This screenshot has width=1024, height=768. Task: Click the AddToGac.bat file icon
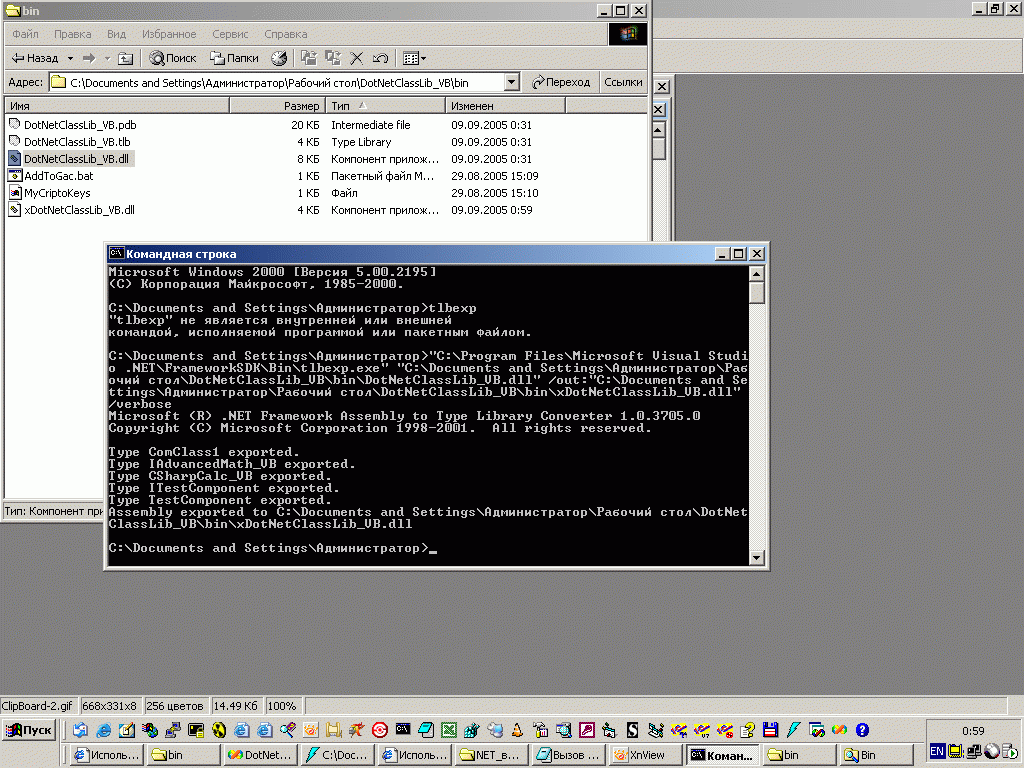14,176
